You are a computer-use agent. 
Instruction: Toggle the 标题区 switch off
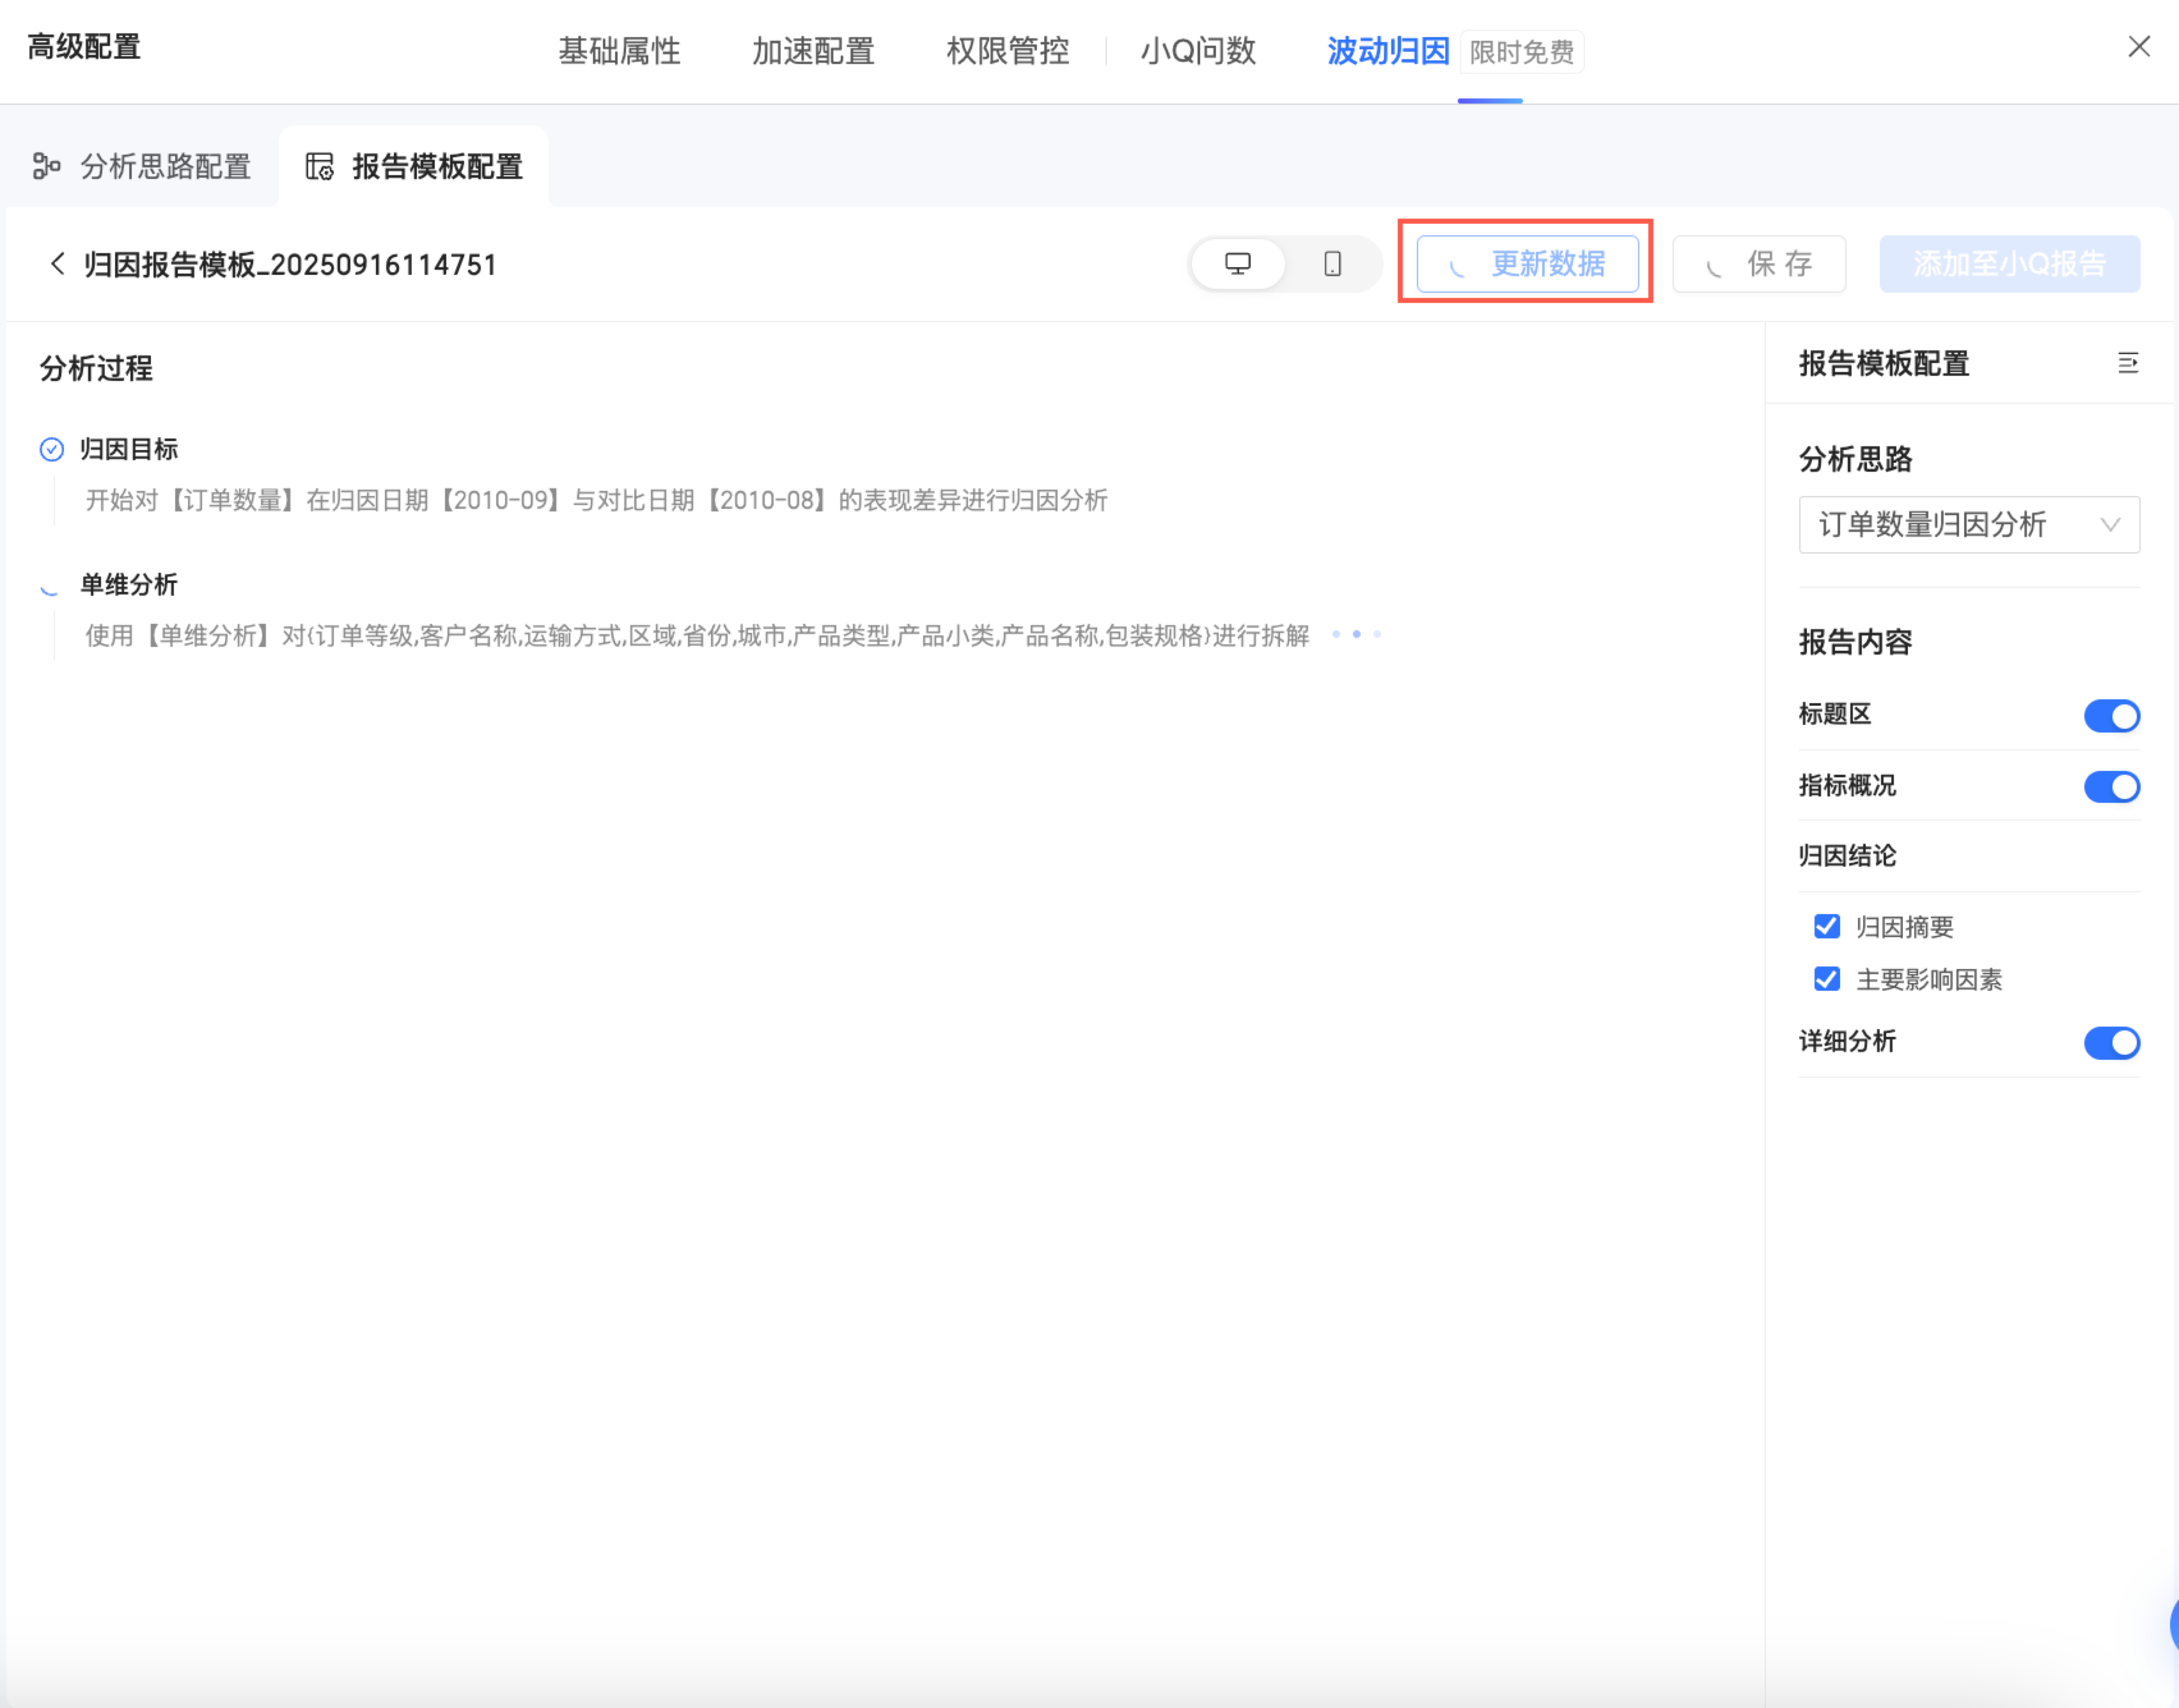[x=2111, y=716]
